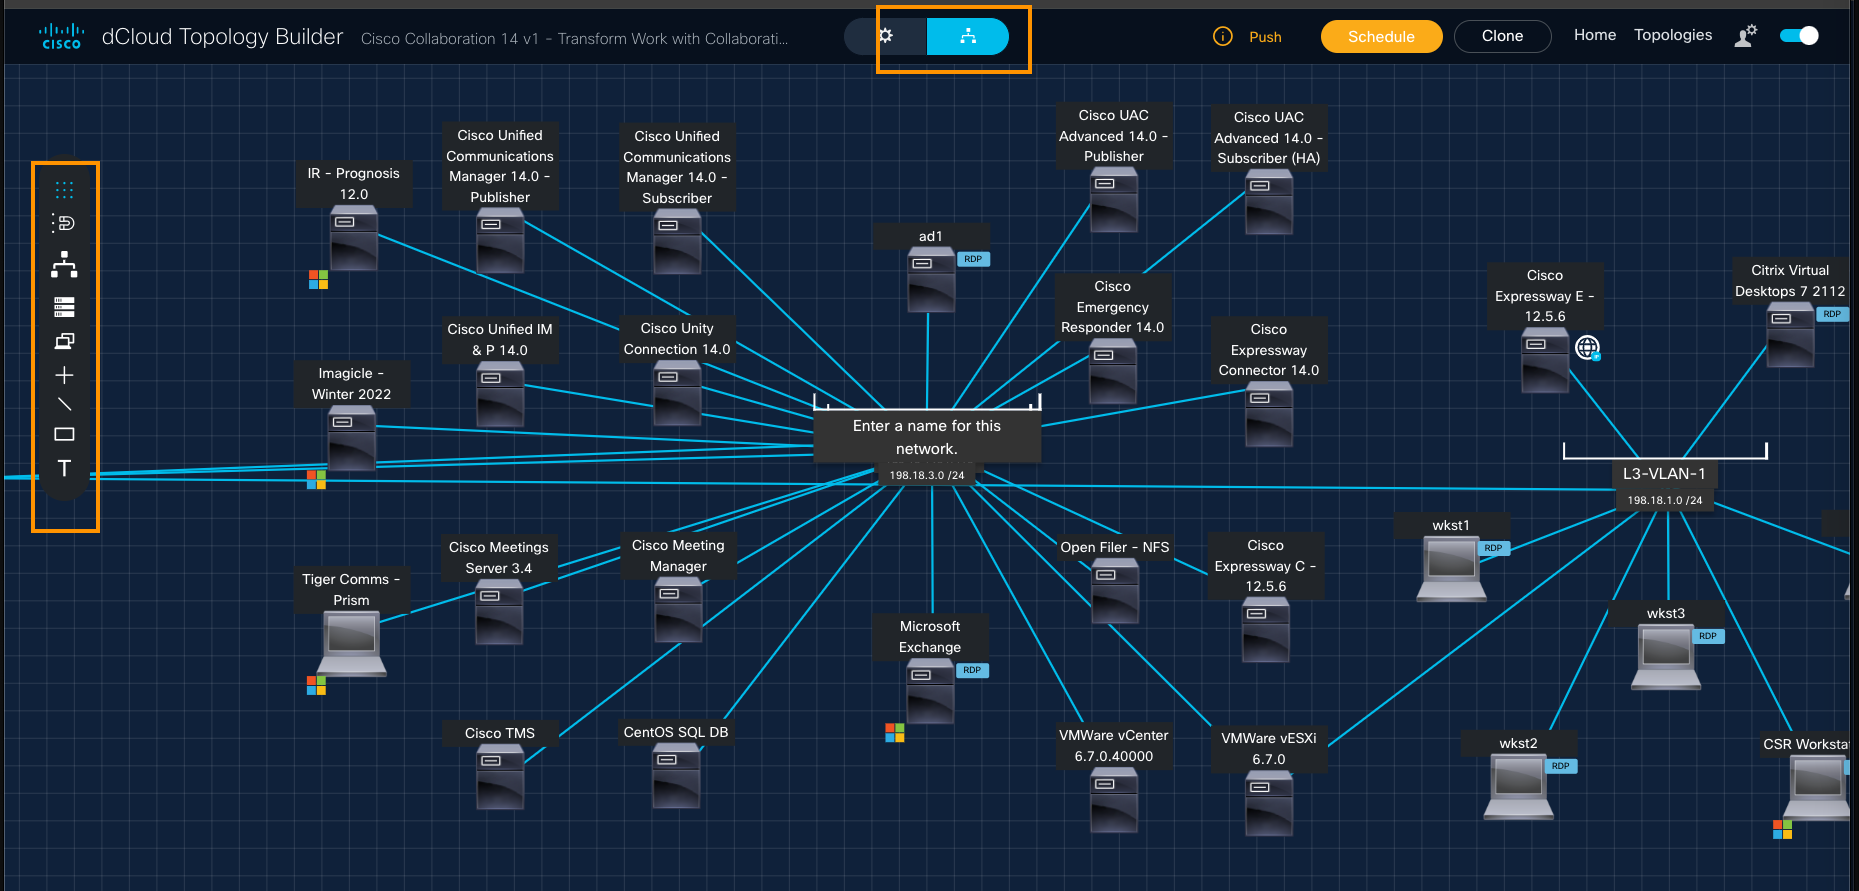The image size is (1859, 891).
Task: Open the RDP badge on ad1
Action: tap(973, 259)
